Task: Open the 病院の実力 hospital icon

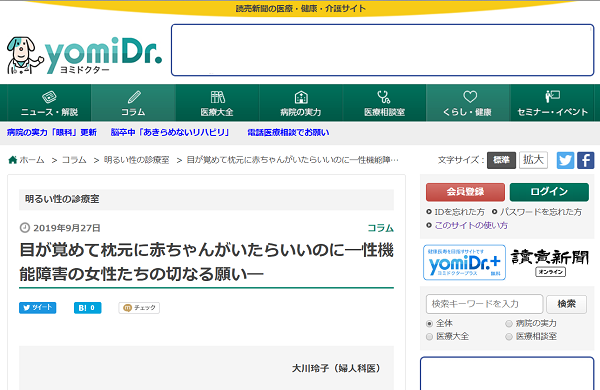Action: click(301, 97)
